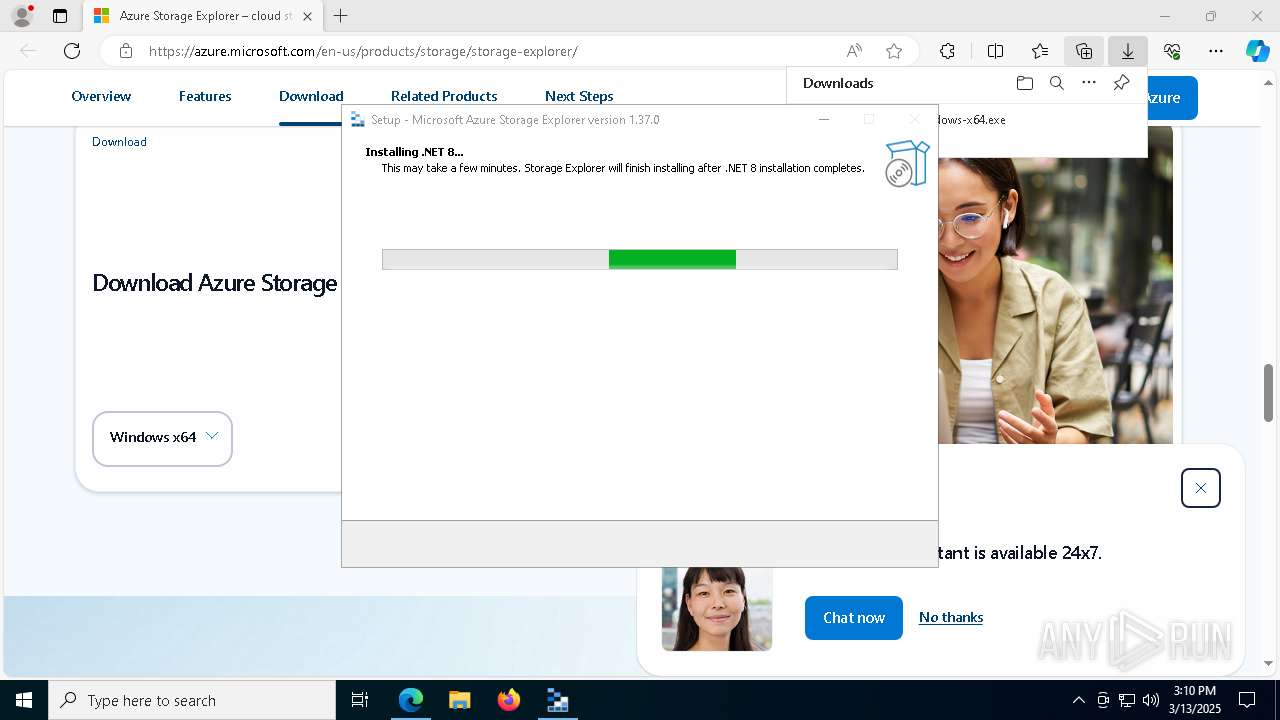Screen dimensions: 1280x720
Task: Open the Copilot sidebar
Action: point(1258,51)
